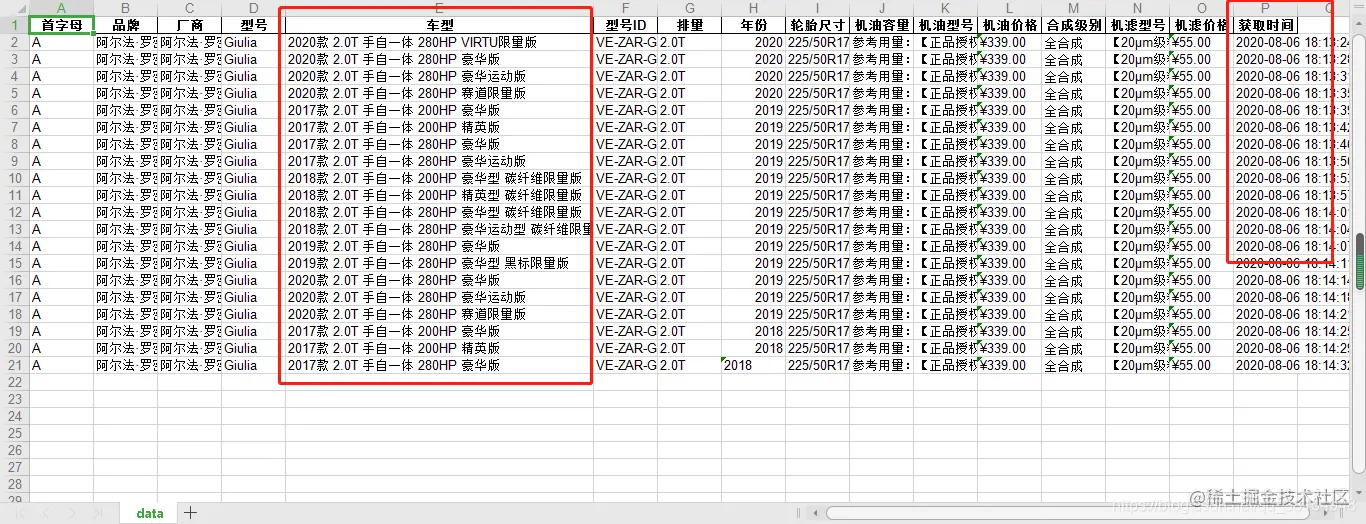Image resolution: width=1366 pixels, height=524 pixels.
Task: Select cell 2019款 280HP 豪华型 黑标限量版
Action: pos(439,263)
